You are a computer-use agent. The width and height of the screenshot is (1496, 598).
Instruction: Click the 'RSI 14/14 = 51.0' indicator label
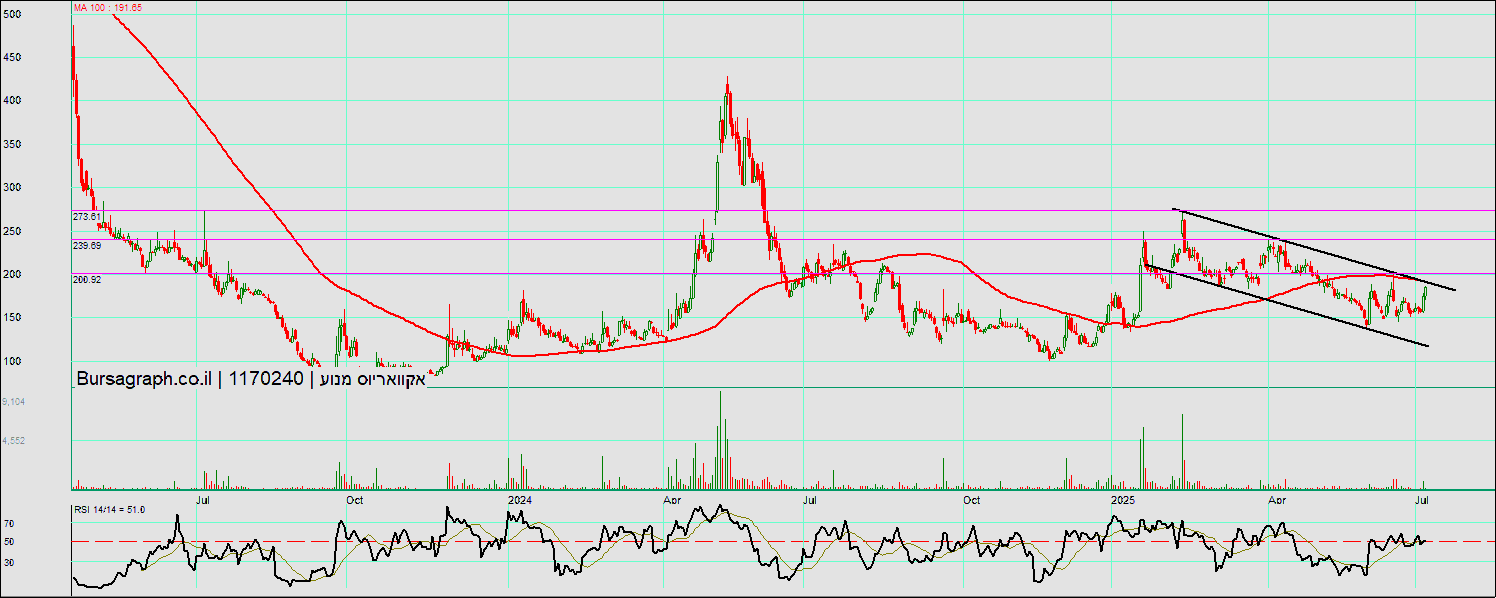coord(109,510)
